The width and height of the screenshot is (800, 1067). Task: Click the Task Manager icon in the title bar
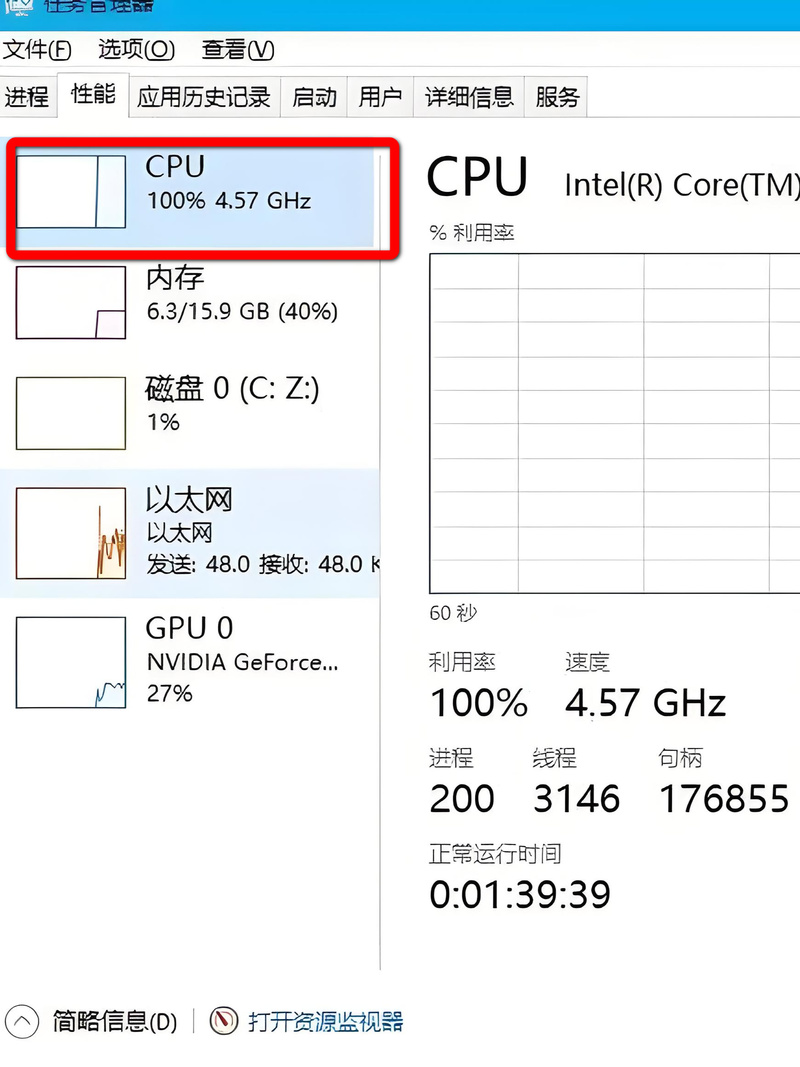[x=20, y=8]
